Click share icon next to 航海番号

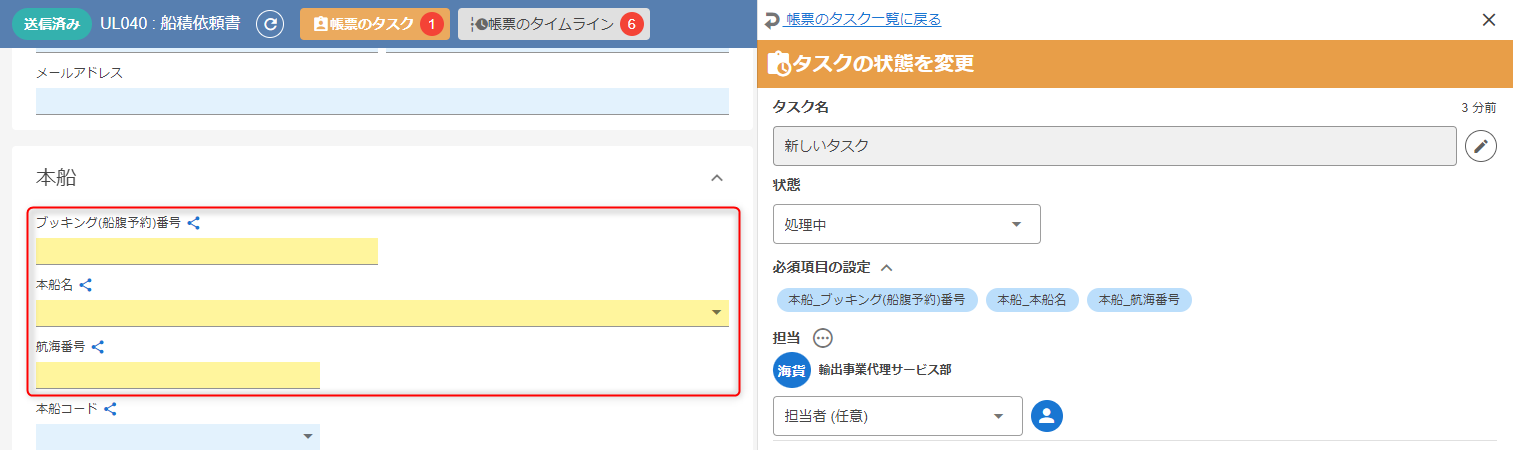[98, 347]
